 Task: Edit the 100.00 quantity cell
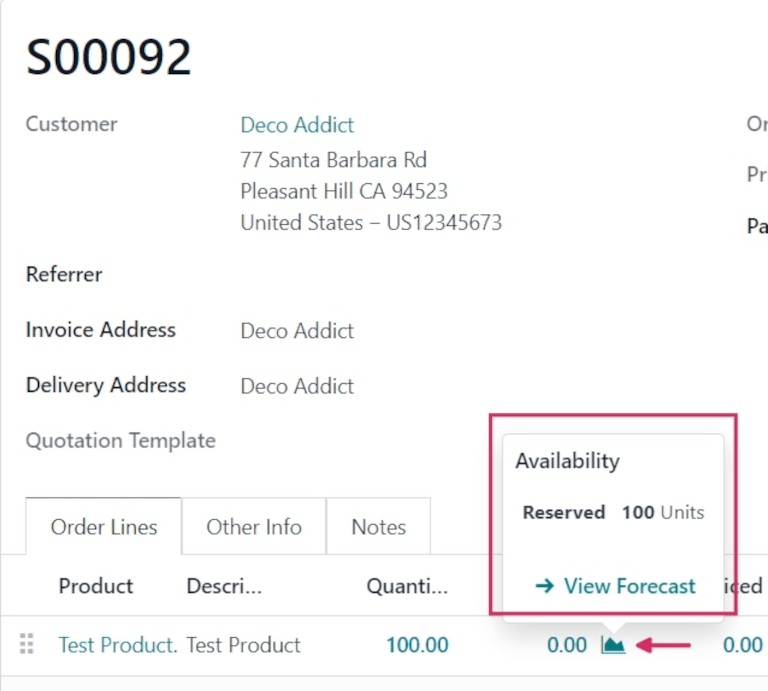(417, 645)
